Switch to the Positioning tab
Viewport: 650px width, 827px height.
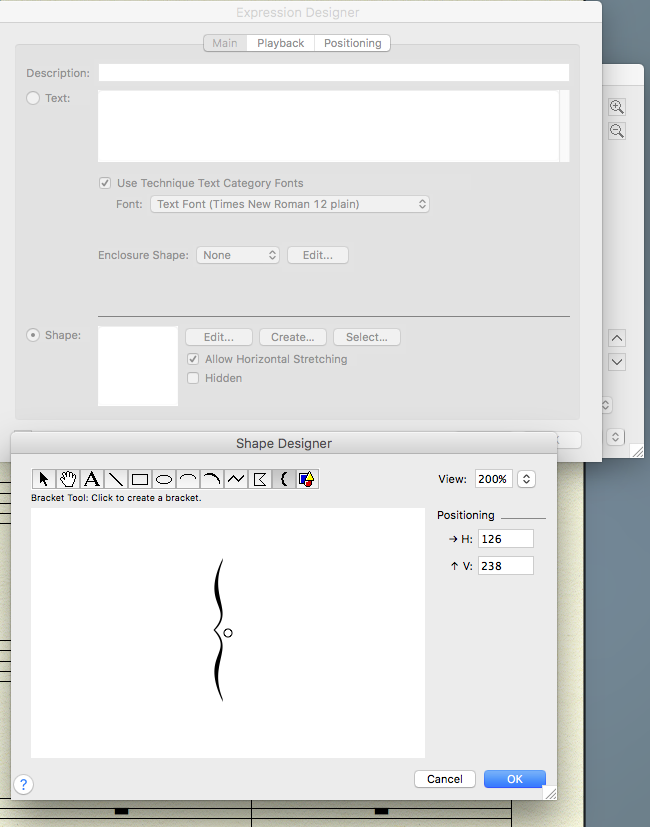tap(352, 43)
